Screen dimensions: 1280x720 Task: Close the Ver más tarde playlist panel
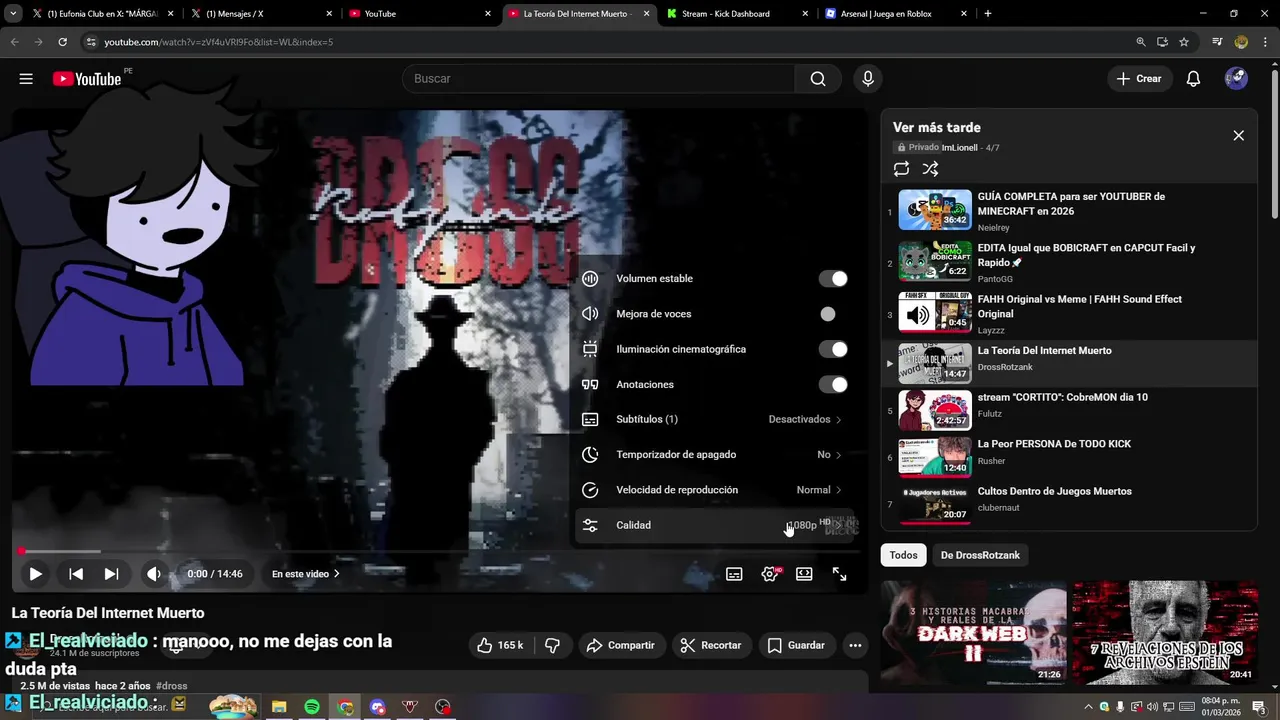(x=1238, y=135)
